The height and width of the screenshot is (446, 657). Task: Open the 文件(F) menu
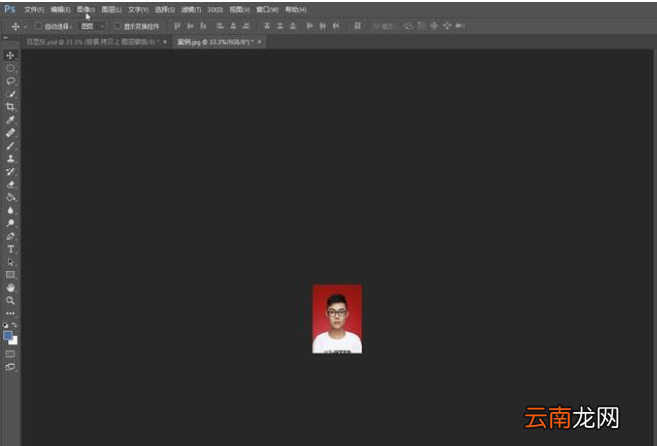(34, 9)
